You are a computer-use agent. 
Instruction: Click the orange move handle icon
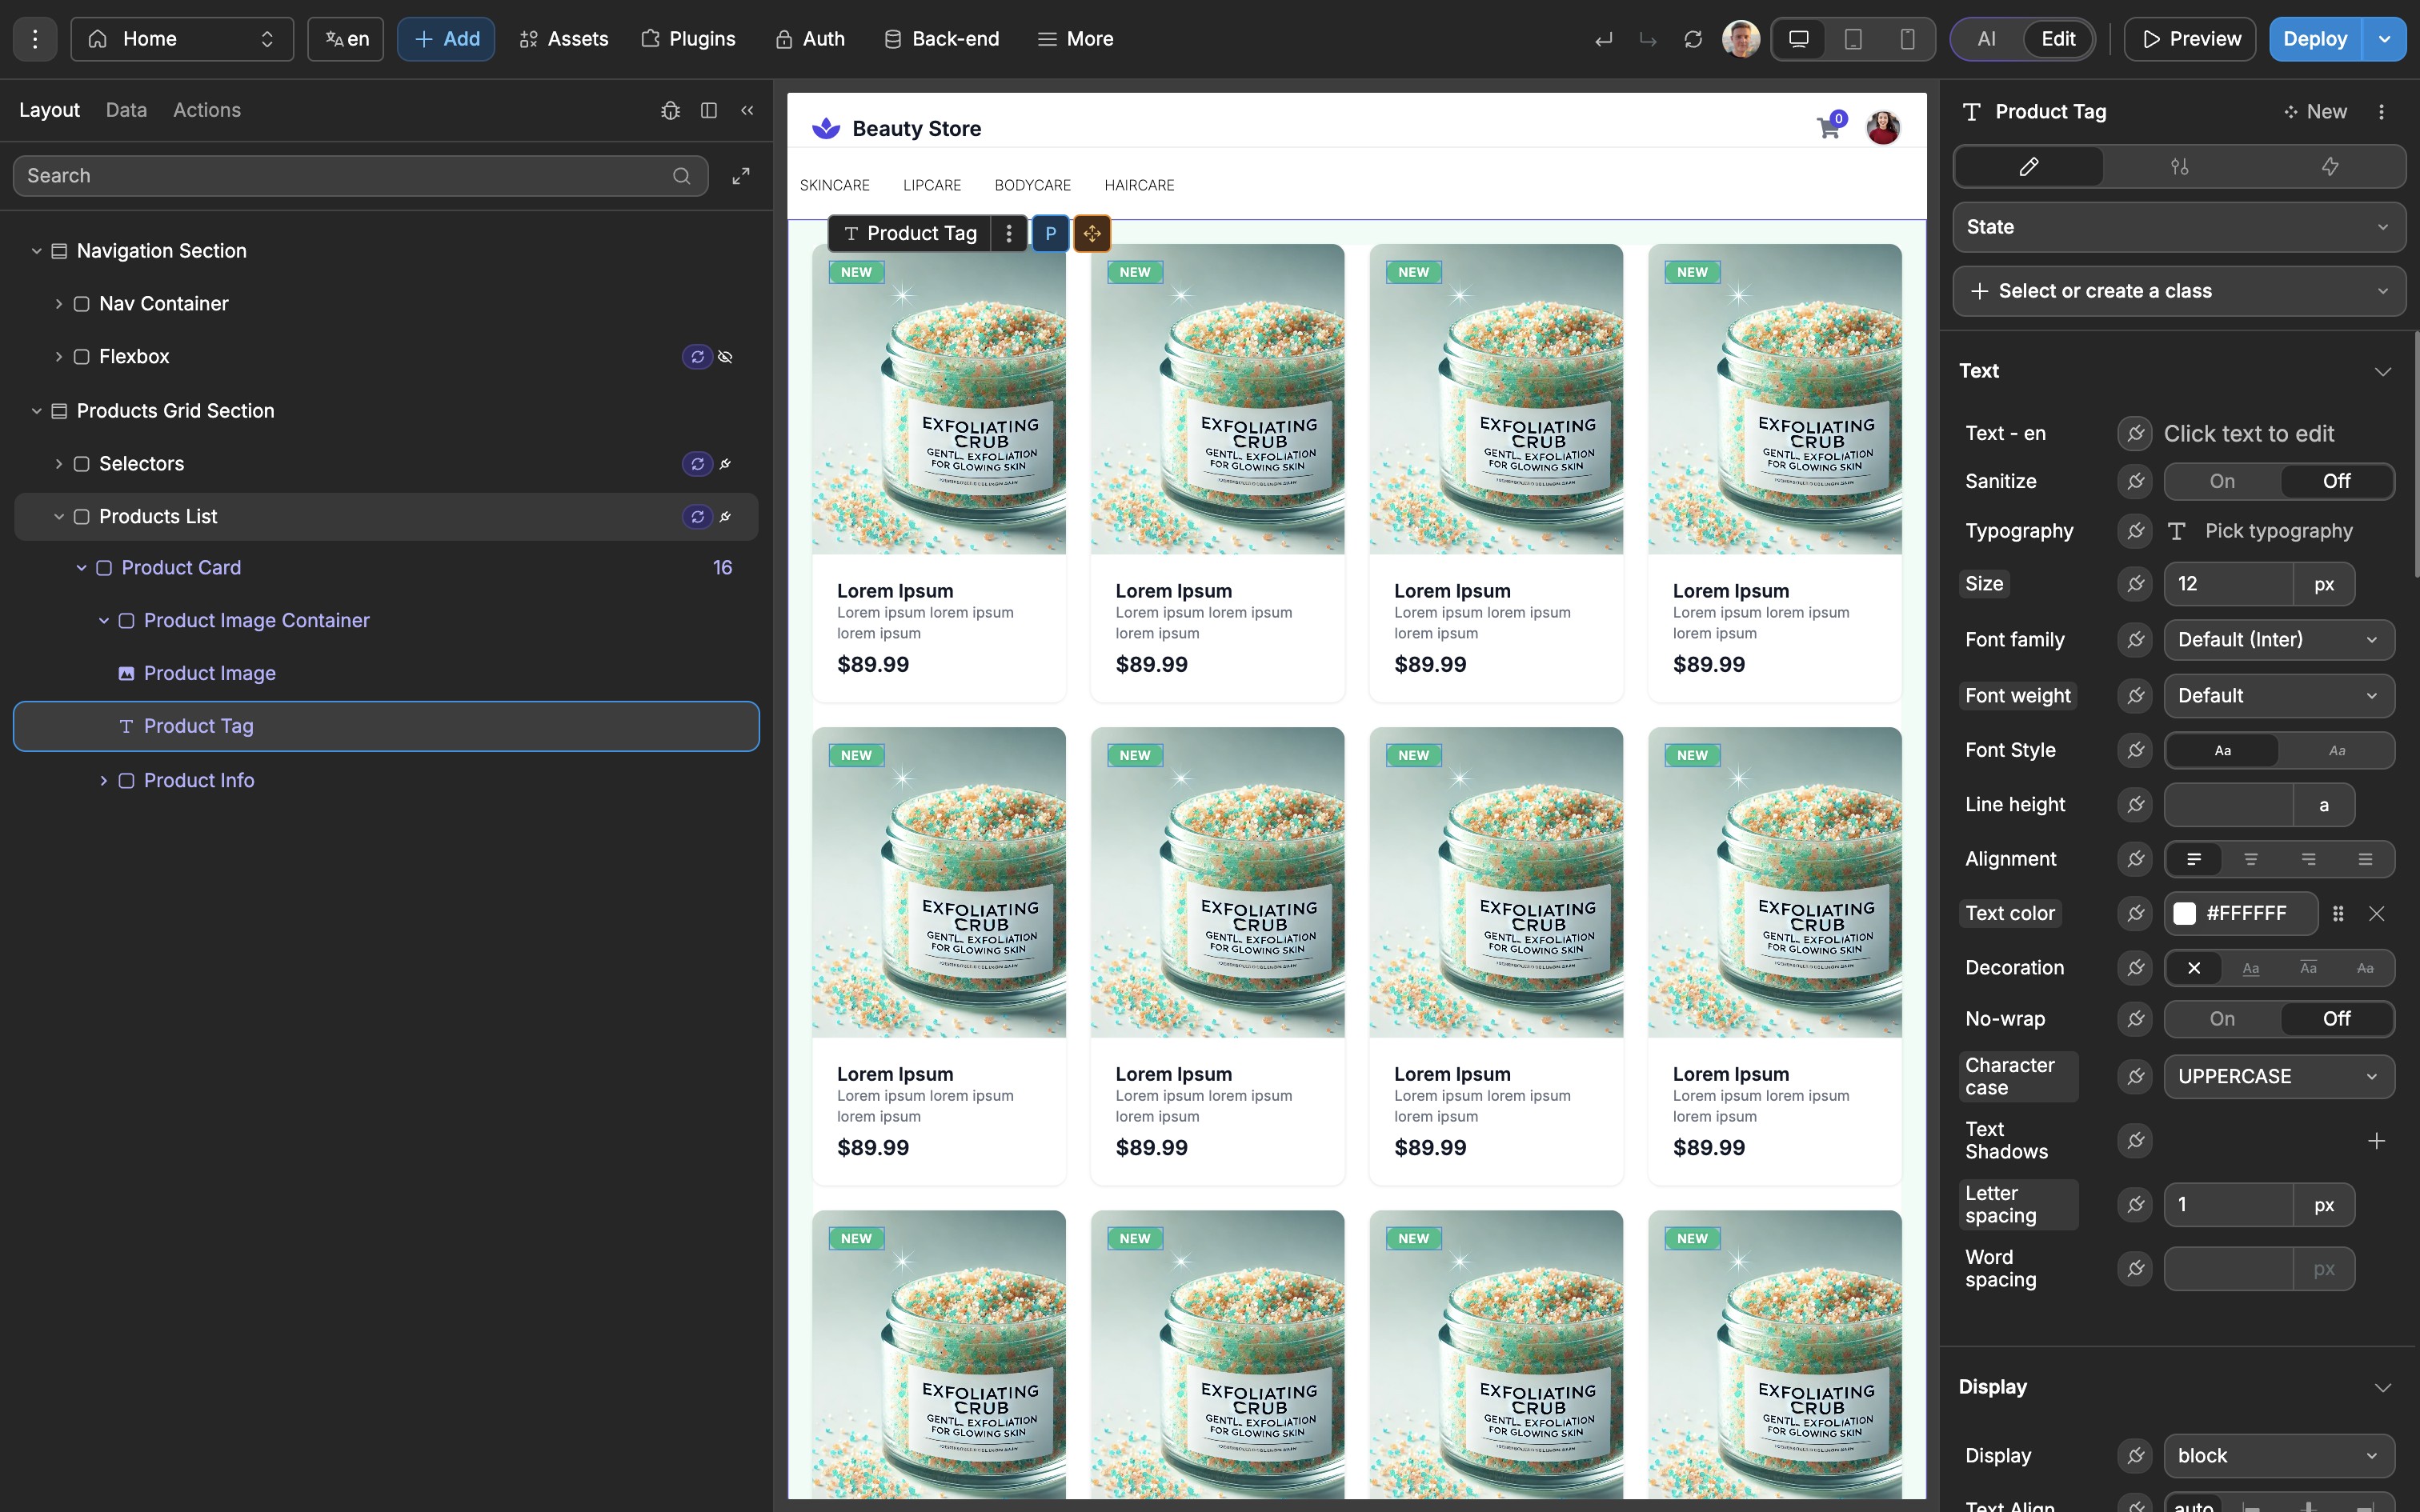point(1092,233)
